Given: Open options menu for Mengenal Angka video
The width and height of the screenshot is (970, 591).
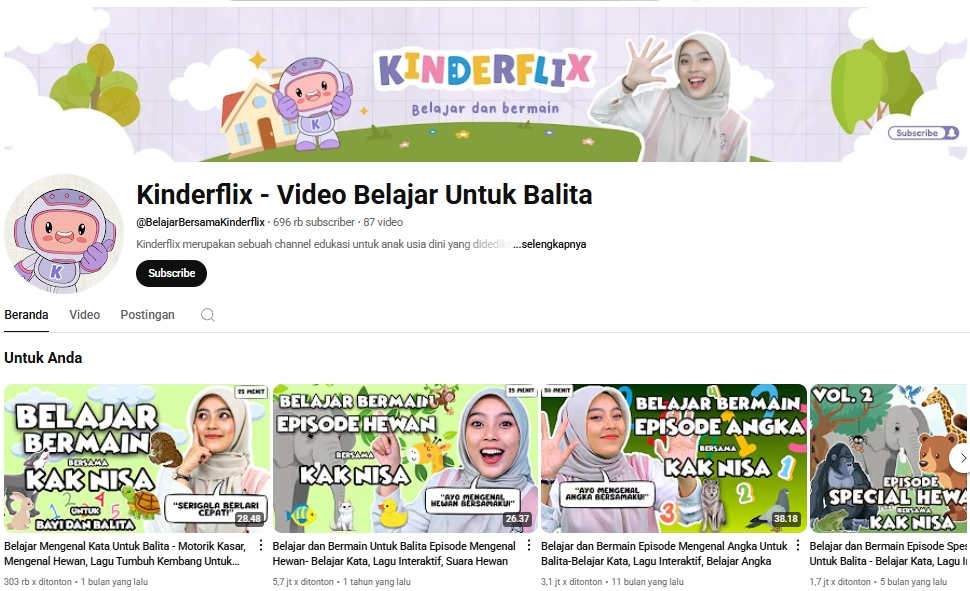Looking at the screenshot, I should 797,545.
